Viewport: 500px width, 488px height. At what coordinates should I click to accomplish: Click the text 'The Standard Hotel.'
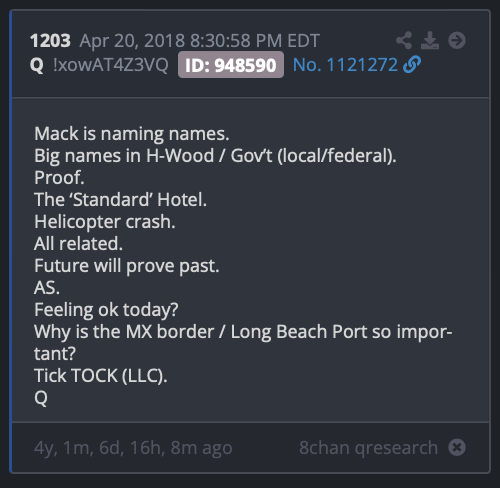tap(120, 200)
